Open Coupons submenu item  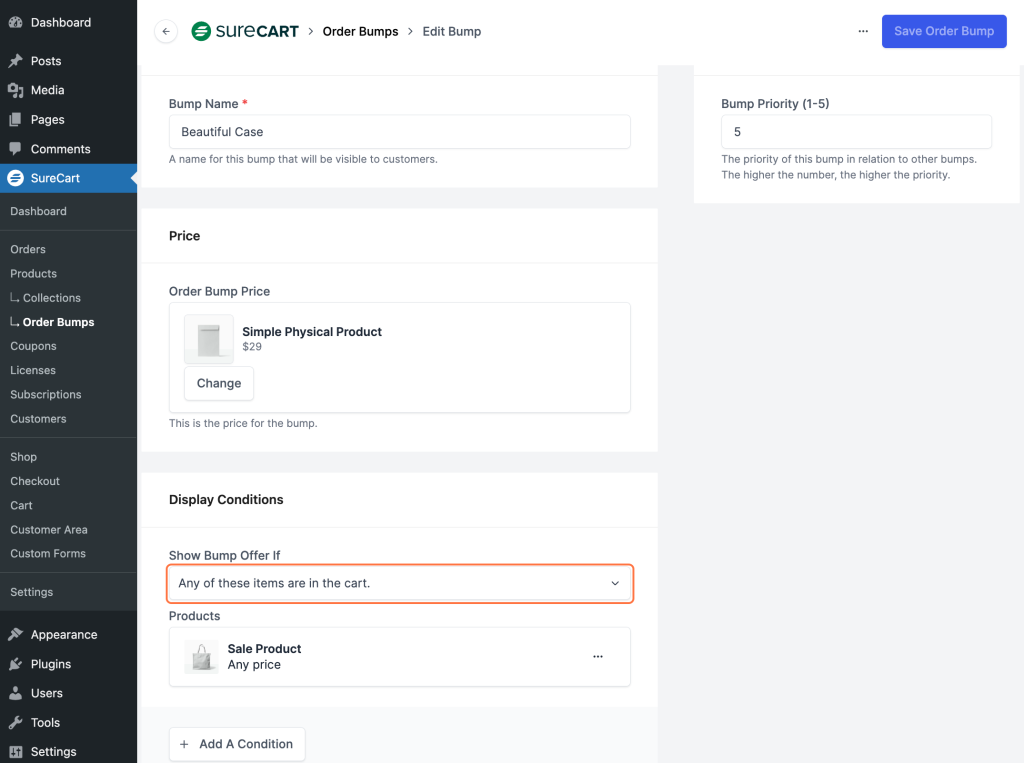point(33,346)
